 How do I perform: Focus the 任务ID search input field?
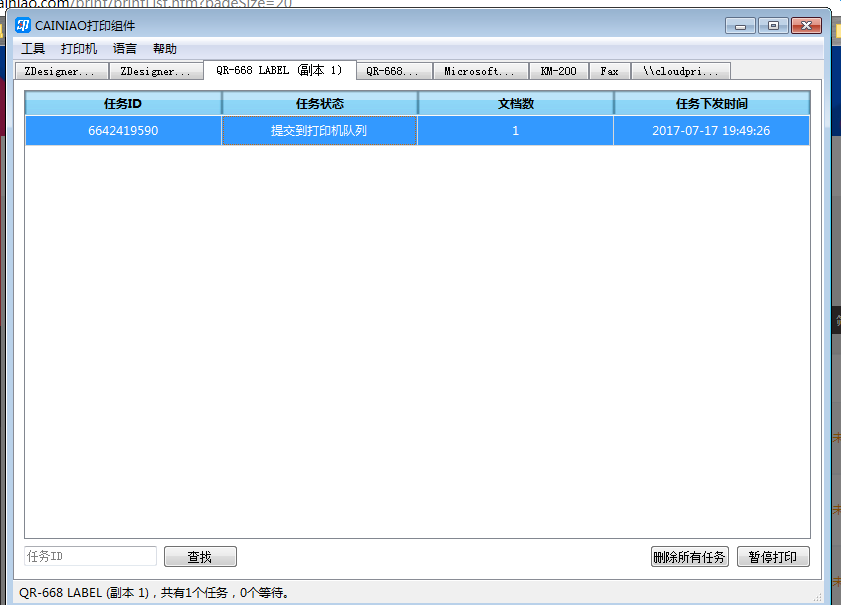point(91,556)
